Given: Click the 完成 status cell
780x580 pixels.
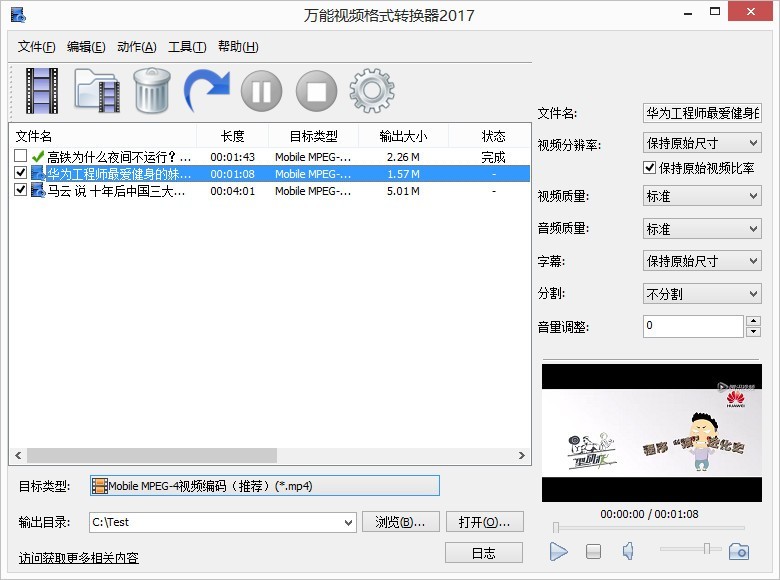Looking at the screenshot, I should (493, 157).
